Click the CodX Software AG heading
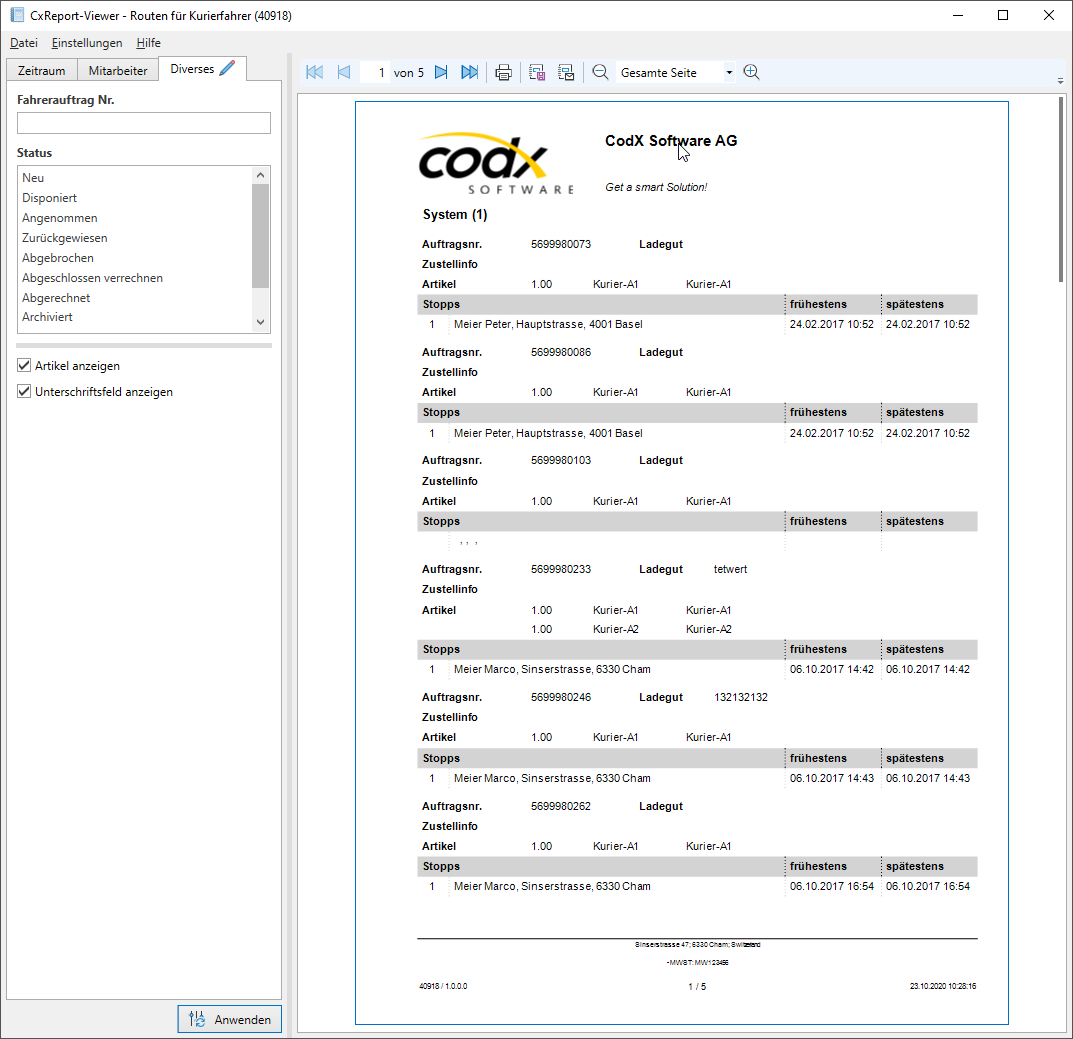 point(671,141)
